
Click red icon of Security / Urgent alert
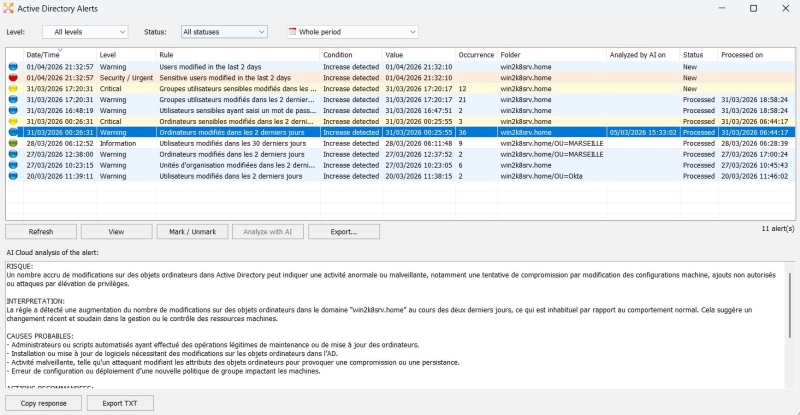pos(13,77)
